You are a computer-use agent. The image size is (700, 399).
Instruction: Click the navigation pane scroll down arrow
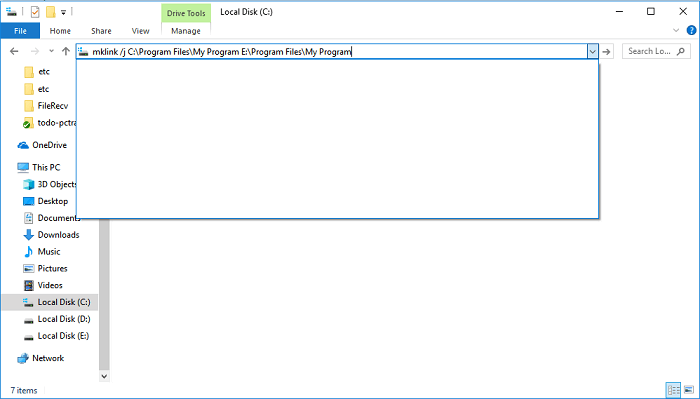(x=104, y=376)
